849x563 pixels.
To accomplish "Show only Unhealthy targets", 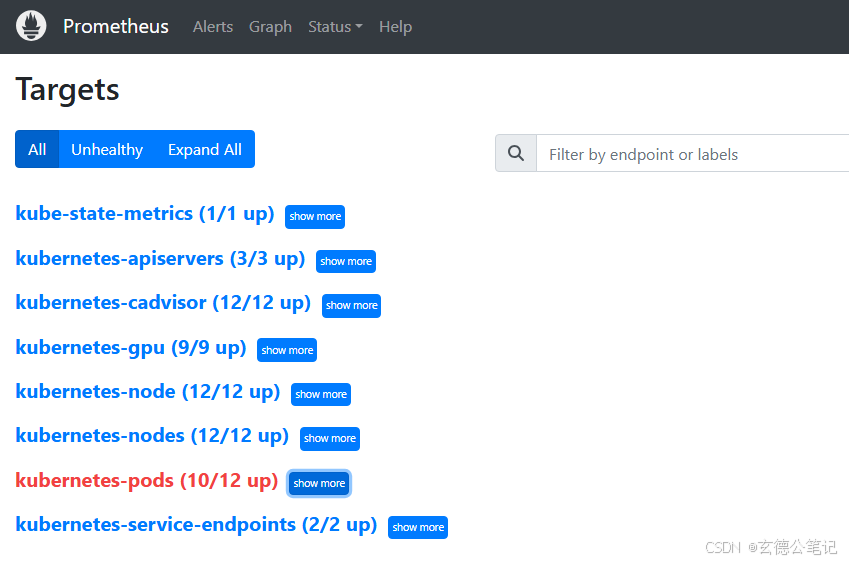I will click(x=107, y=149).
